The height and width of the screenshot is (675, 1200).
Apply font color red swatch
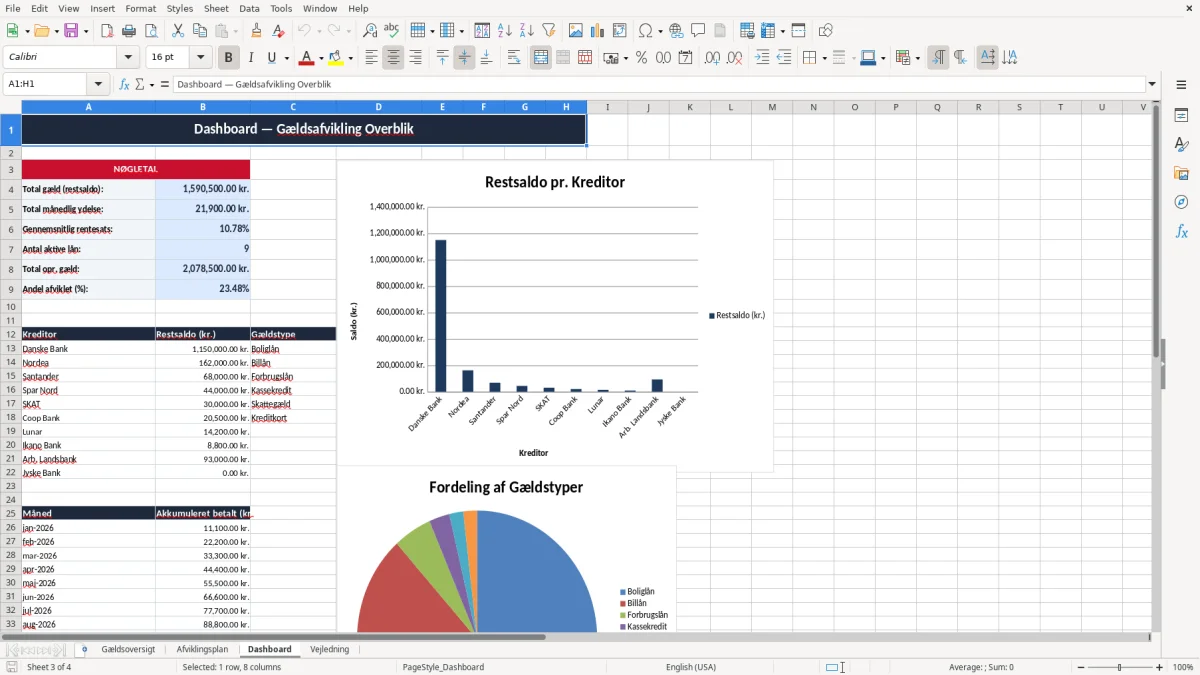306,58
